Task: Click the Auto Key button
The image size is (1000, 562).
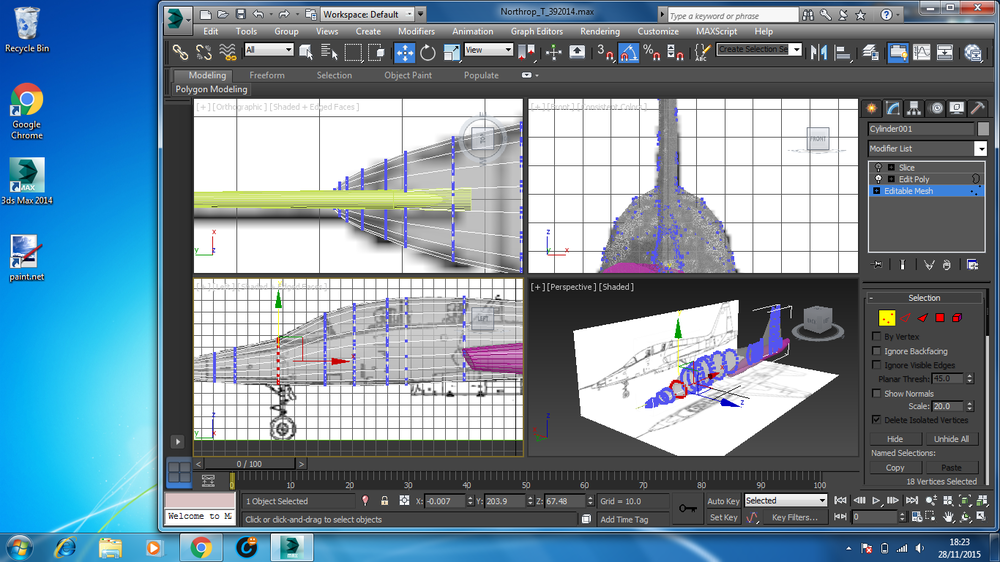Action: tap(723, 501)
